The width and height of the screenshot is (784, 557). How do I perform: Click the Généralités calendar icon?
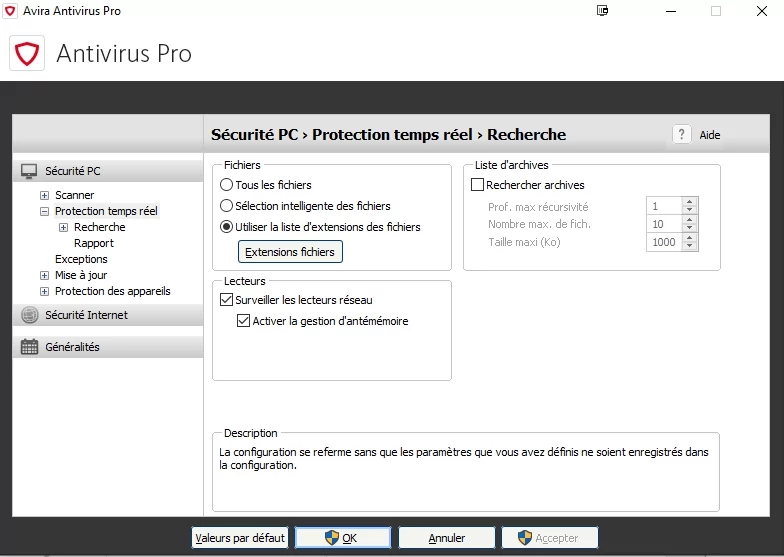point(30,346)
